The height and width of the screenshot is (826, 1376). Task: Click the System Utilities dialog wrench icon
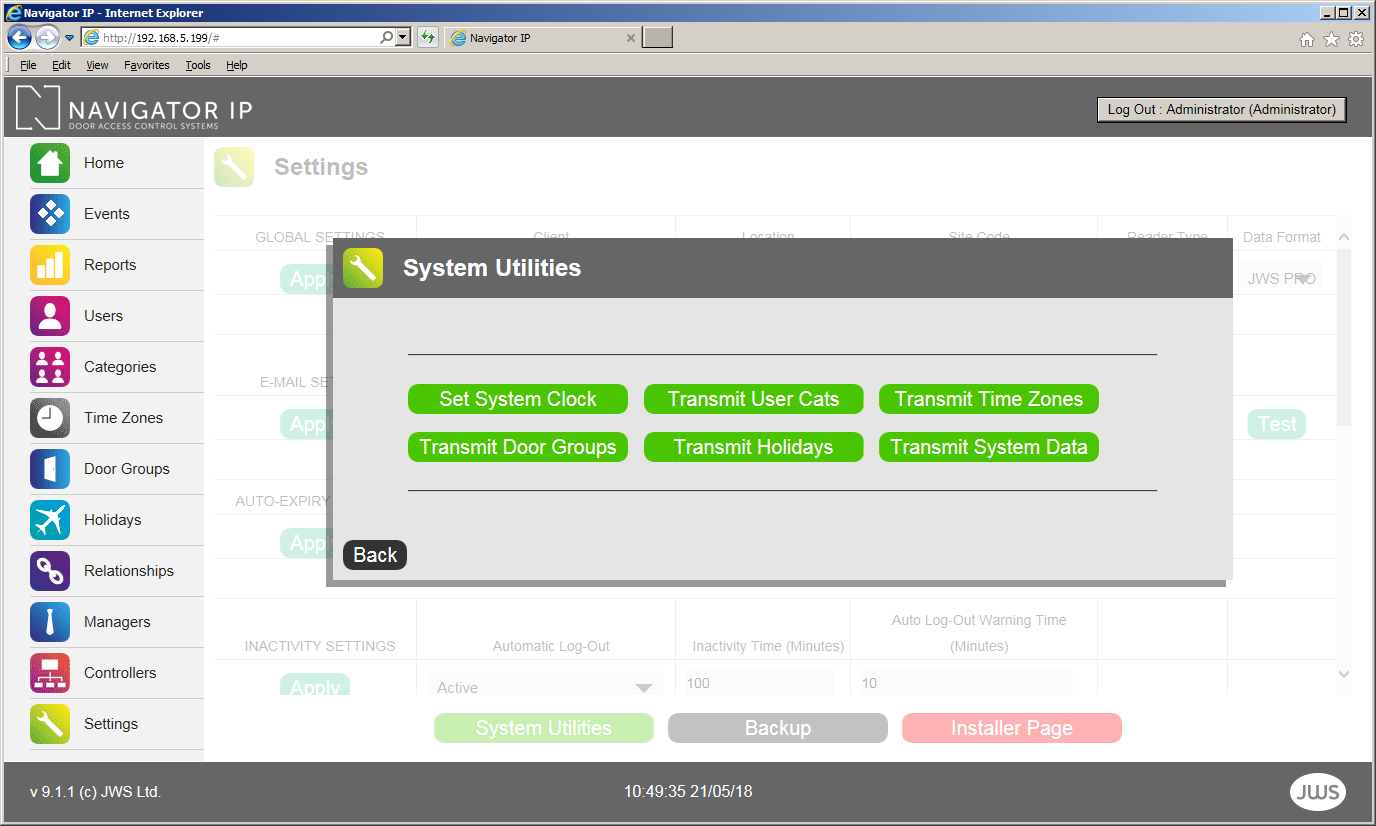point(363,268)
